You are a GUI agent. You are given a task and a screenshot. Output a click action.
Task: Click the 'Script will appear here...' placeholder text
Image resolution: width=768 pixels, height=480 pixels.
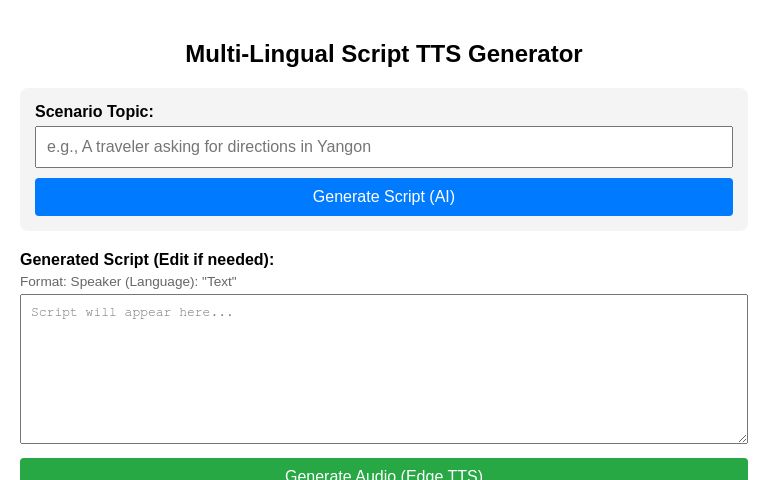tap(132, 312)
